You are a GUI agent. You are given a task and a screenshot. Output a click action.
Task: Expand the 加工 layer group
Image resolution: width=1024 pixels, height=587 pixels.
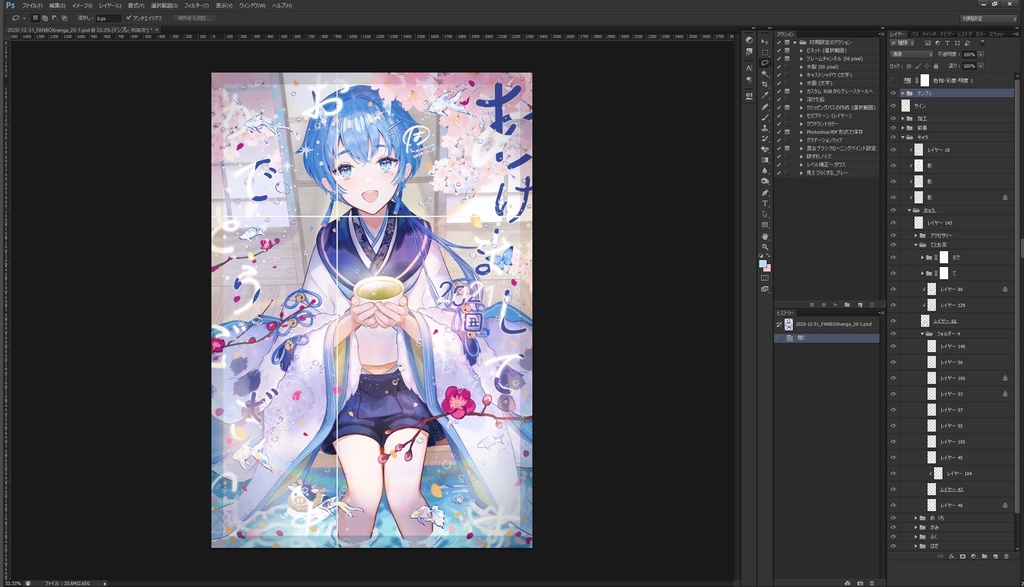point(903,119)
